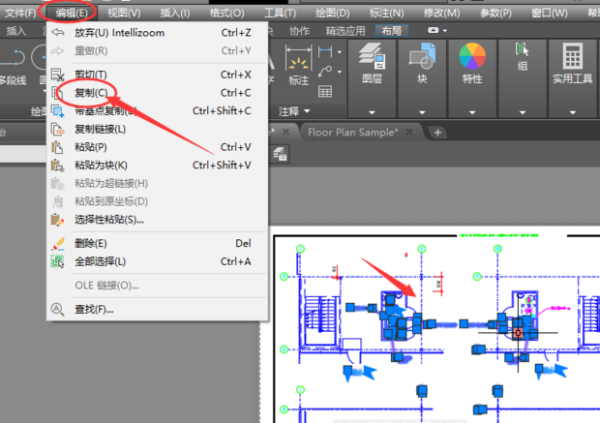Image resolution: width=600 pixels, height=423 pixels.
Task: Expand the dropdown arrow under Layers (图层)
Action: (x=371, y=112)
